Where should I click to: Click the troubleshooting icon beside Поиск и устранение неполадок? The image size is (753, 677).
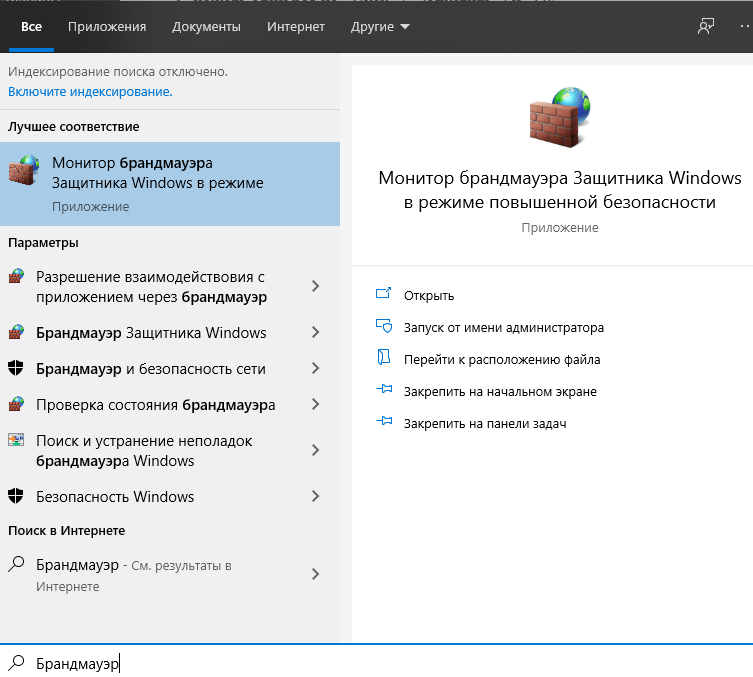pyautogui.click(x=16, y=441)
